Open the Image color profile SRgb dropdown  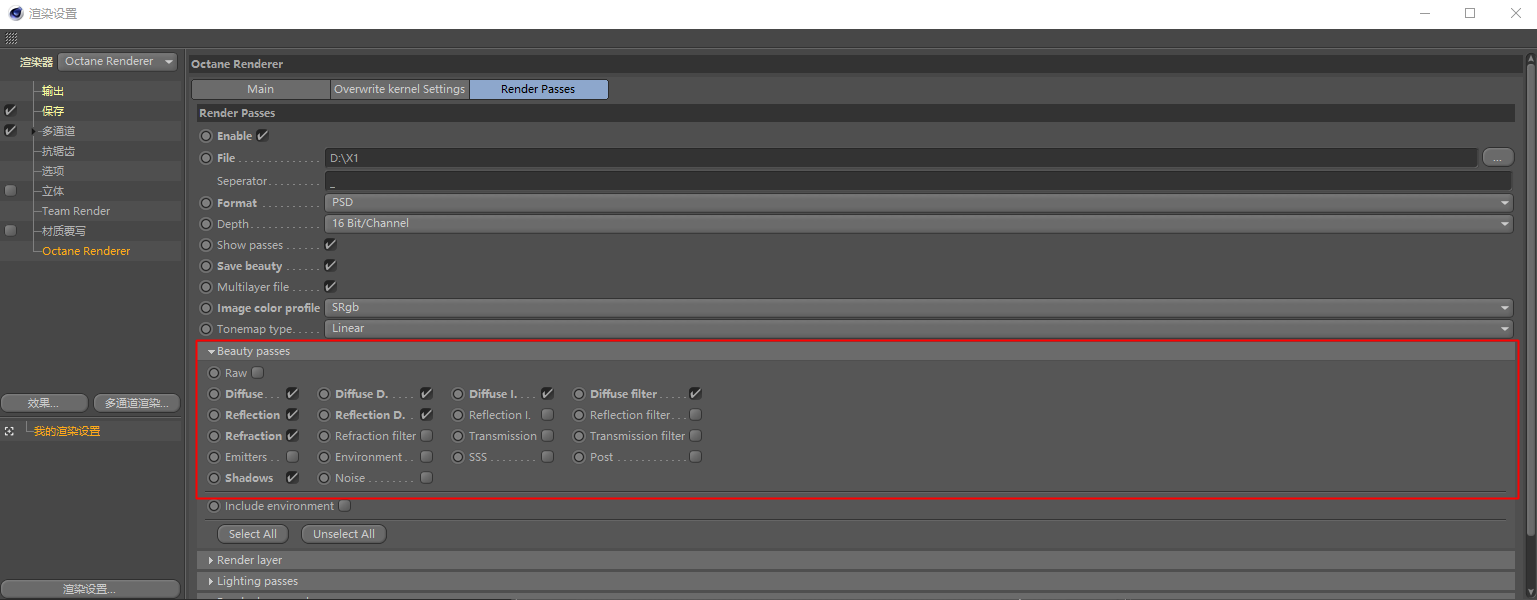(x=918, y=308)
